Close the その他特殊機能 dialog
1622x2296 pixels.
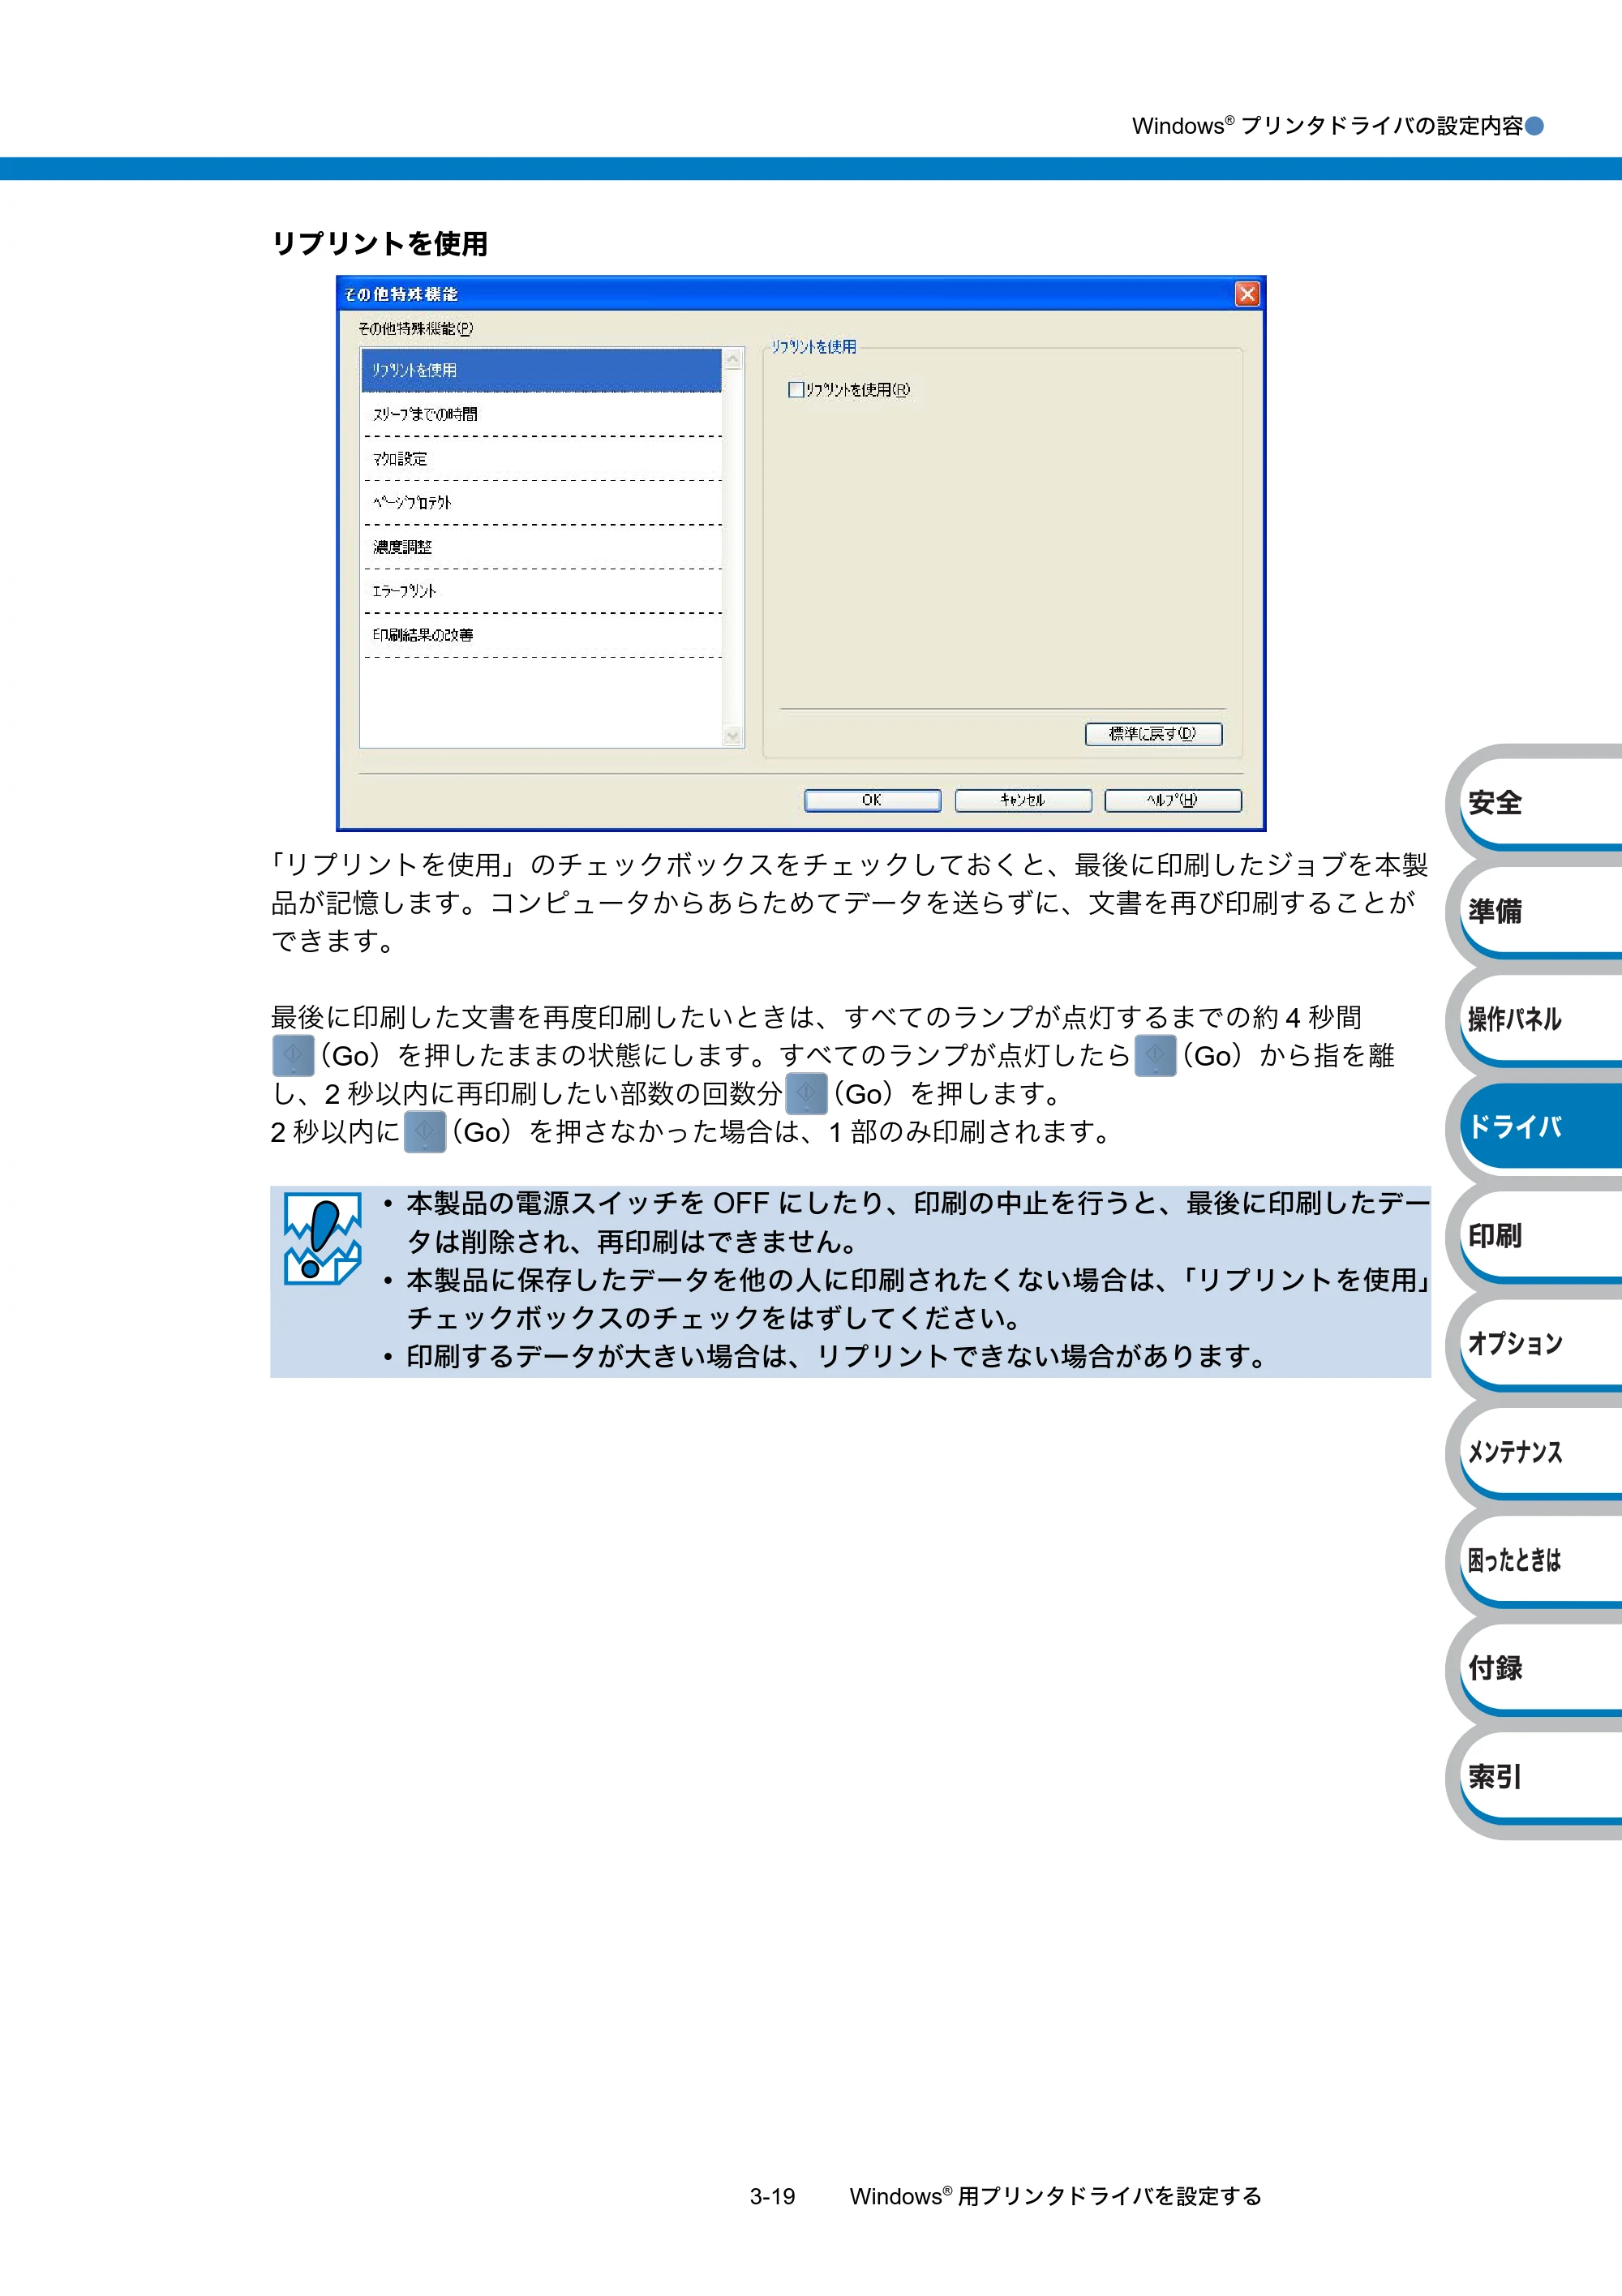click(x=1247, y=294)
